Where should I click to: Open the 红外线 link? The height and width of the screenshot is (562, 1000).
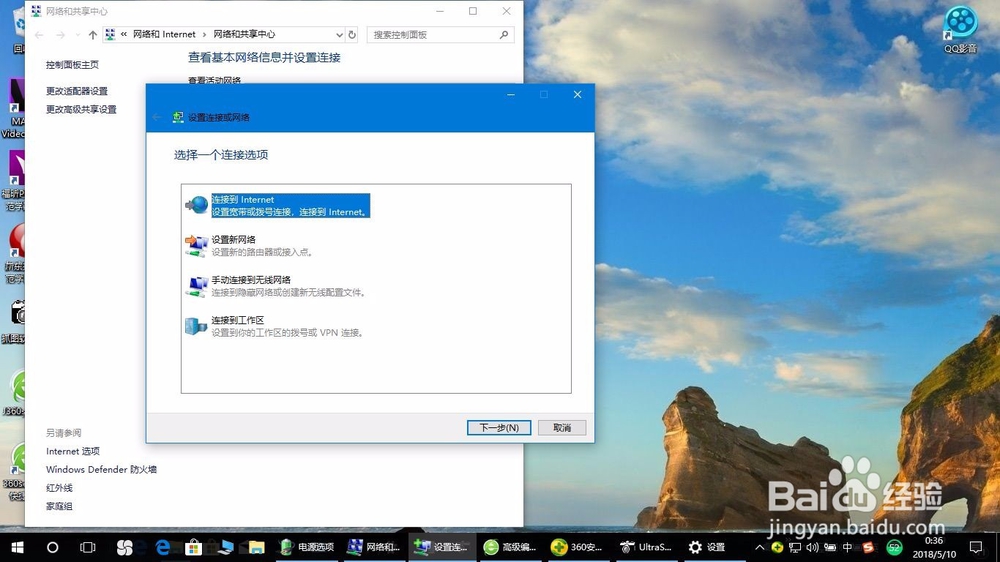59,488
